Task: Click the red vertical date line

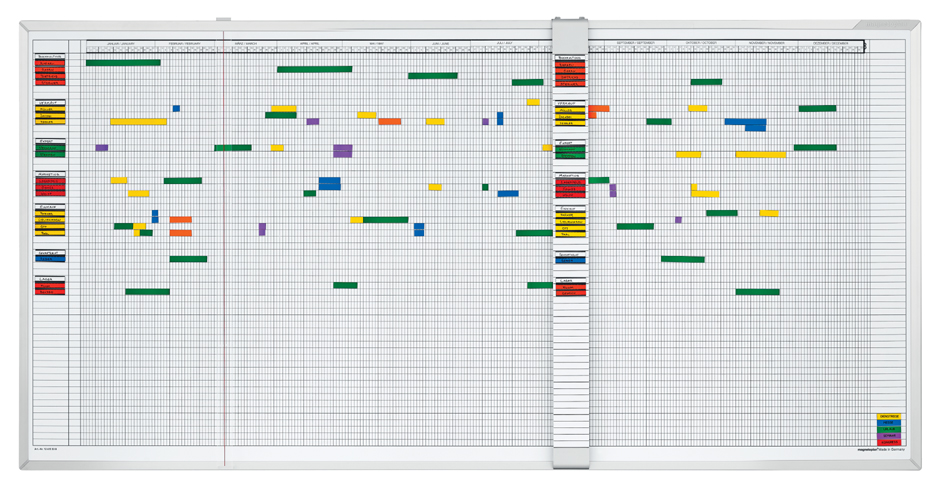Action: click(x=225, y=300)
